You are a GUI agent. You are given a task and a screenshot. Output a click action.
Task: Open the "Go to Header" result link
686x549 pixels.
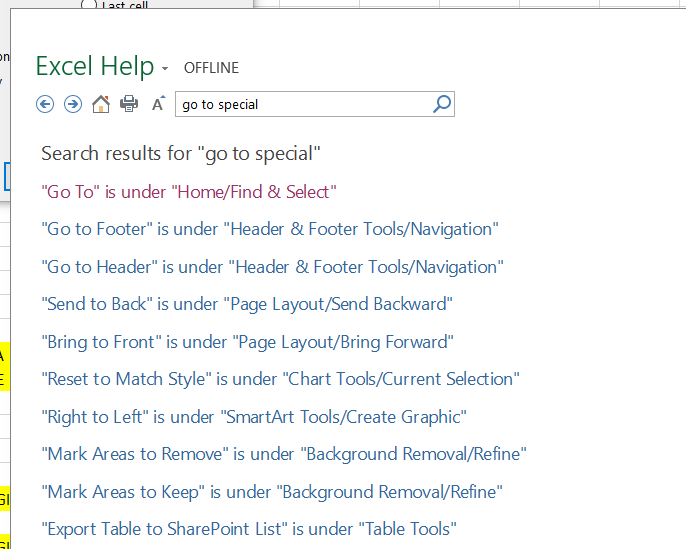pos(272,267)
